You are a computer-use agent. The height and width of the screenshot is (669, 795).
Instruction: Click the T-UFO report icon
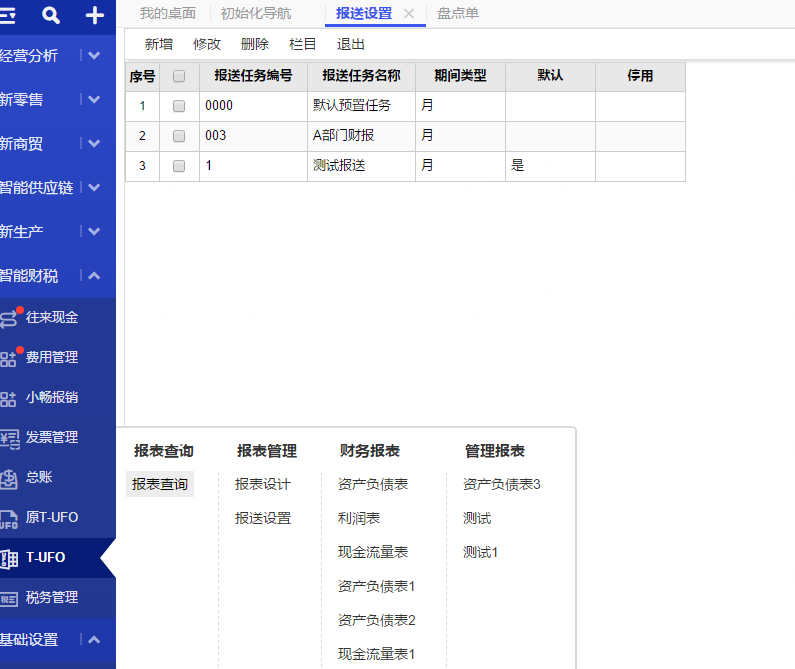(9, 559)
